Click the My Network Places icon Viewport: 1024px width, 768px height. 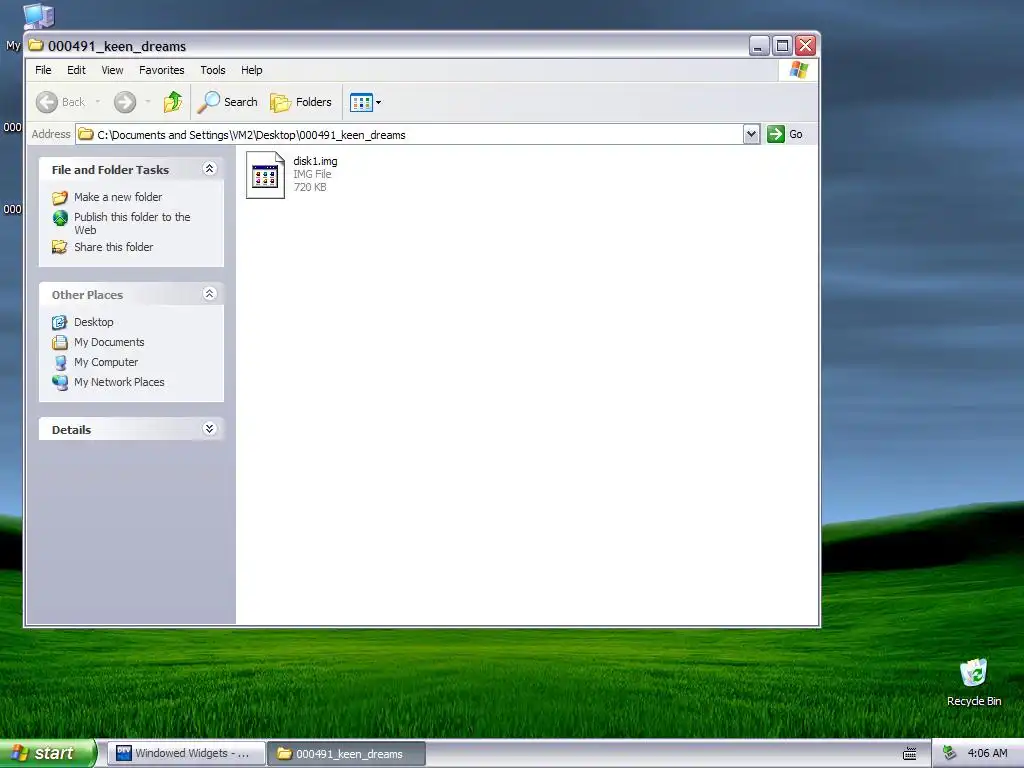(60, 382)
